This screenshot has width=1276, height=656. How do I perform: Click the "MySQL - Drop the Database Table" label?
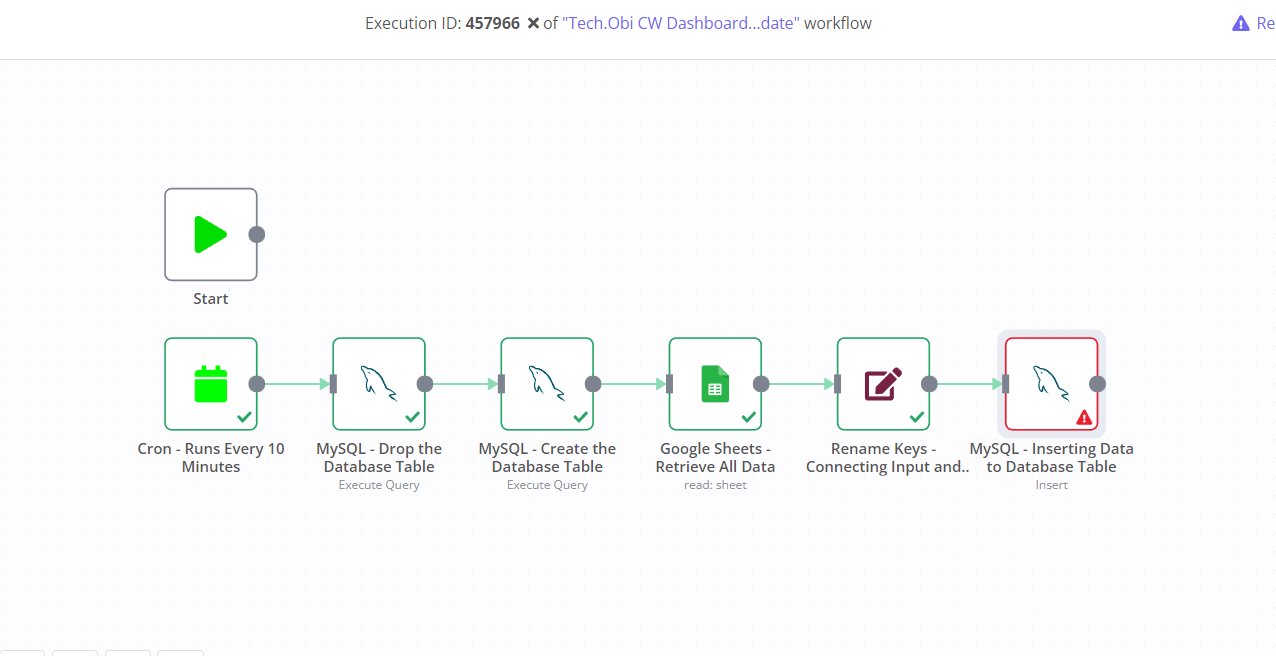(379, 458)
